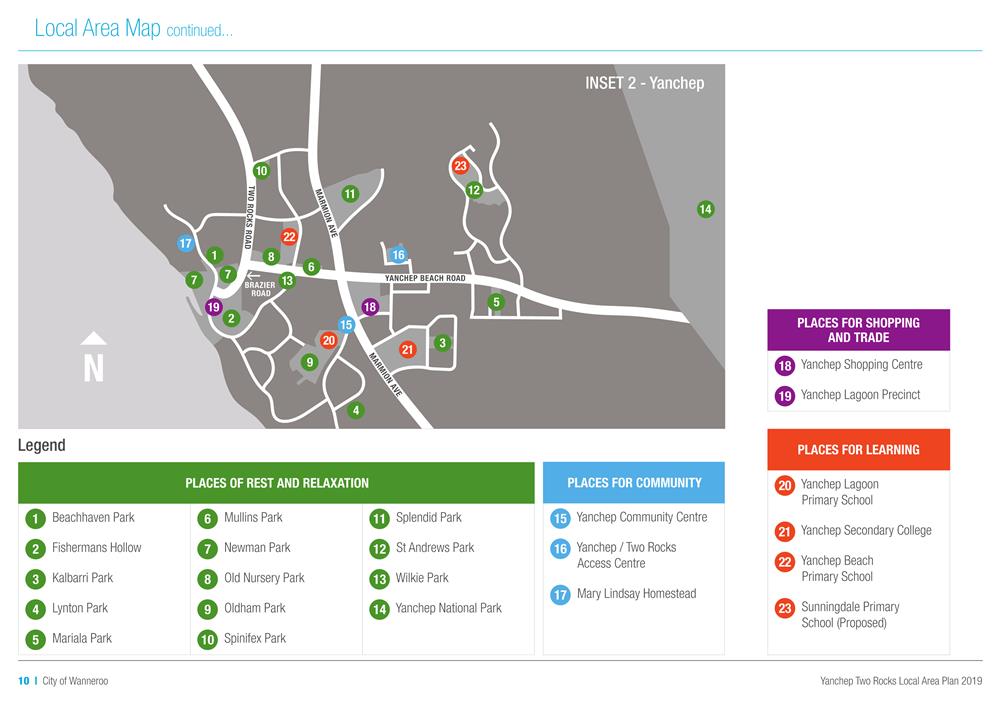
Task: Click the Brazier Road label on map
Action: [x=260, y=288]
